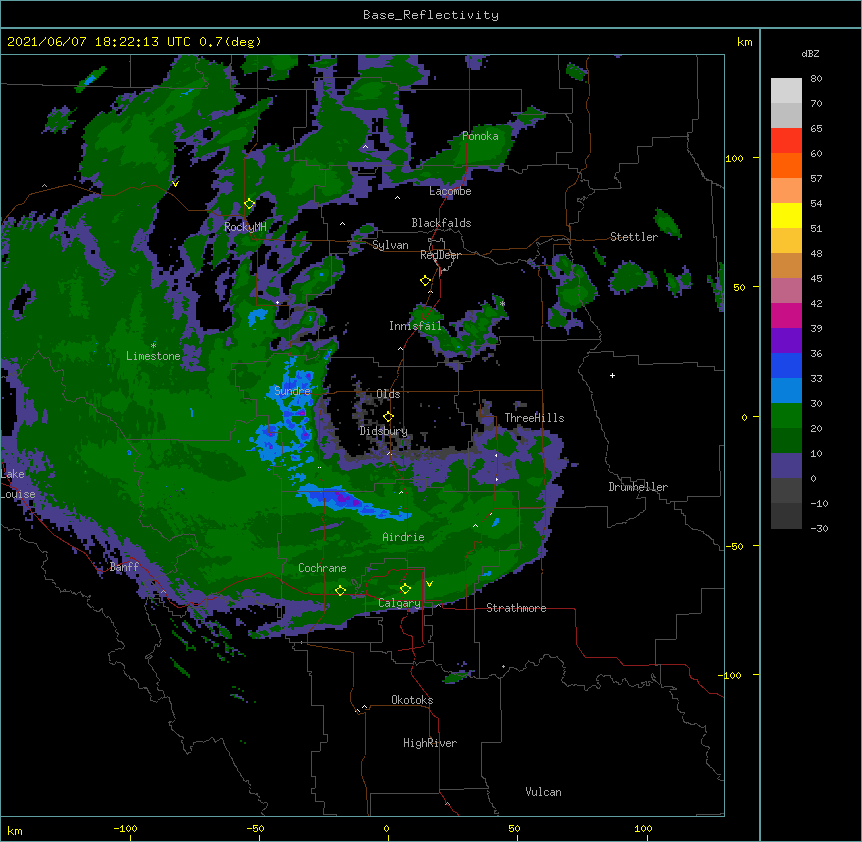Click the white asterisk above Limestone
The height and width of the screenshot is (842, 862).
[x=153, y=345]
